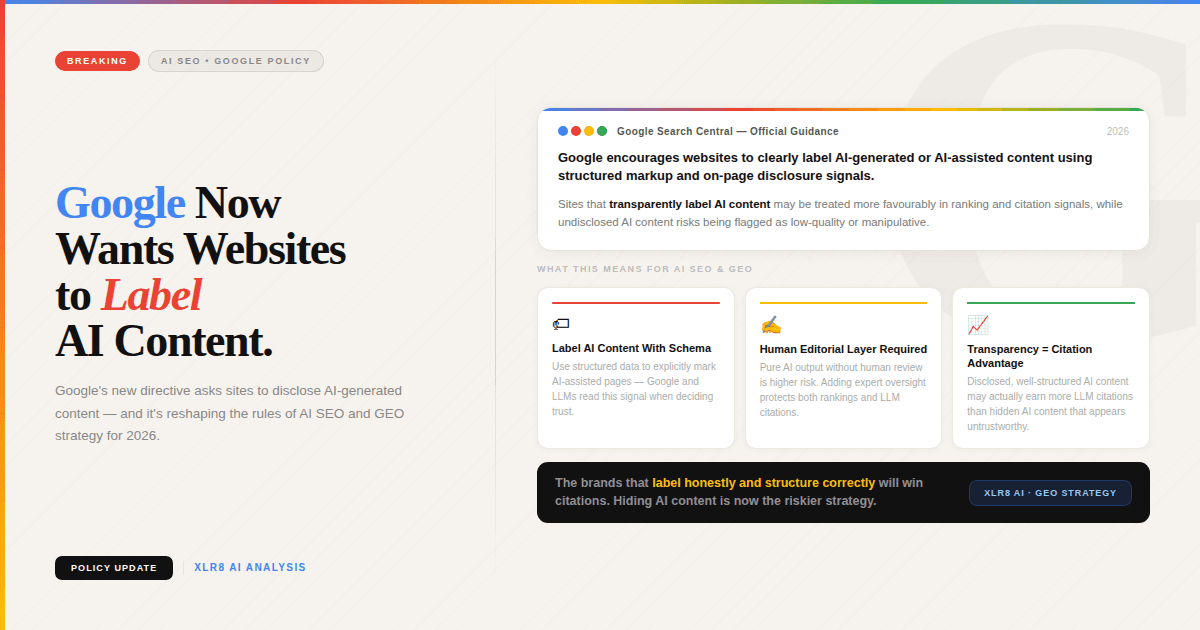Click description starting Disclosed, well-structured AI content
The height and width of the screenshot is (630, 1200).
pyautogui.click(x=1050, y=404)
